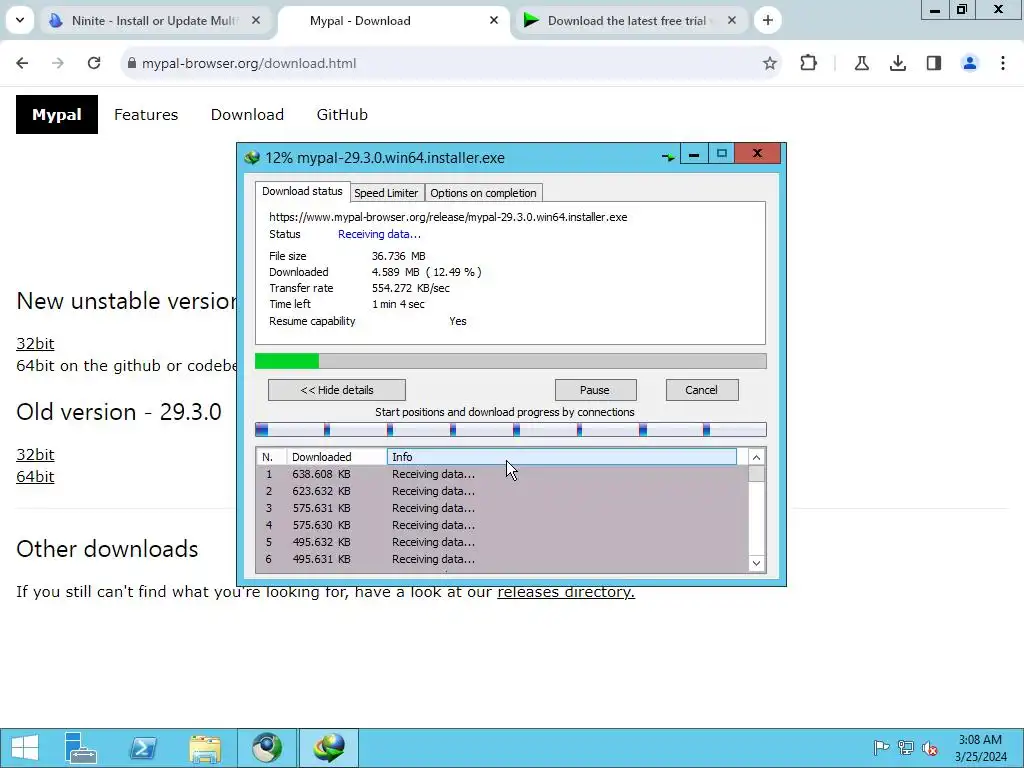
Task: Open the Download nav item
Action: (247, 115)
